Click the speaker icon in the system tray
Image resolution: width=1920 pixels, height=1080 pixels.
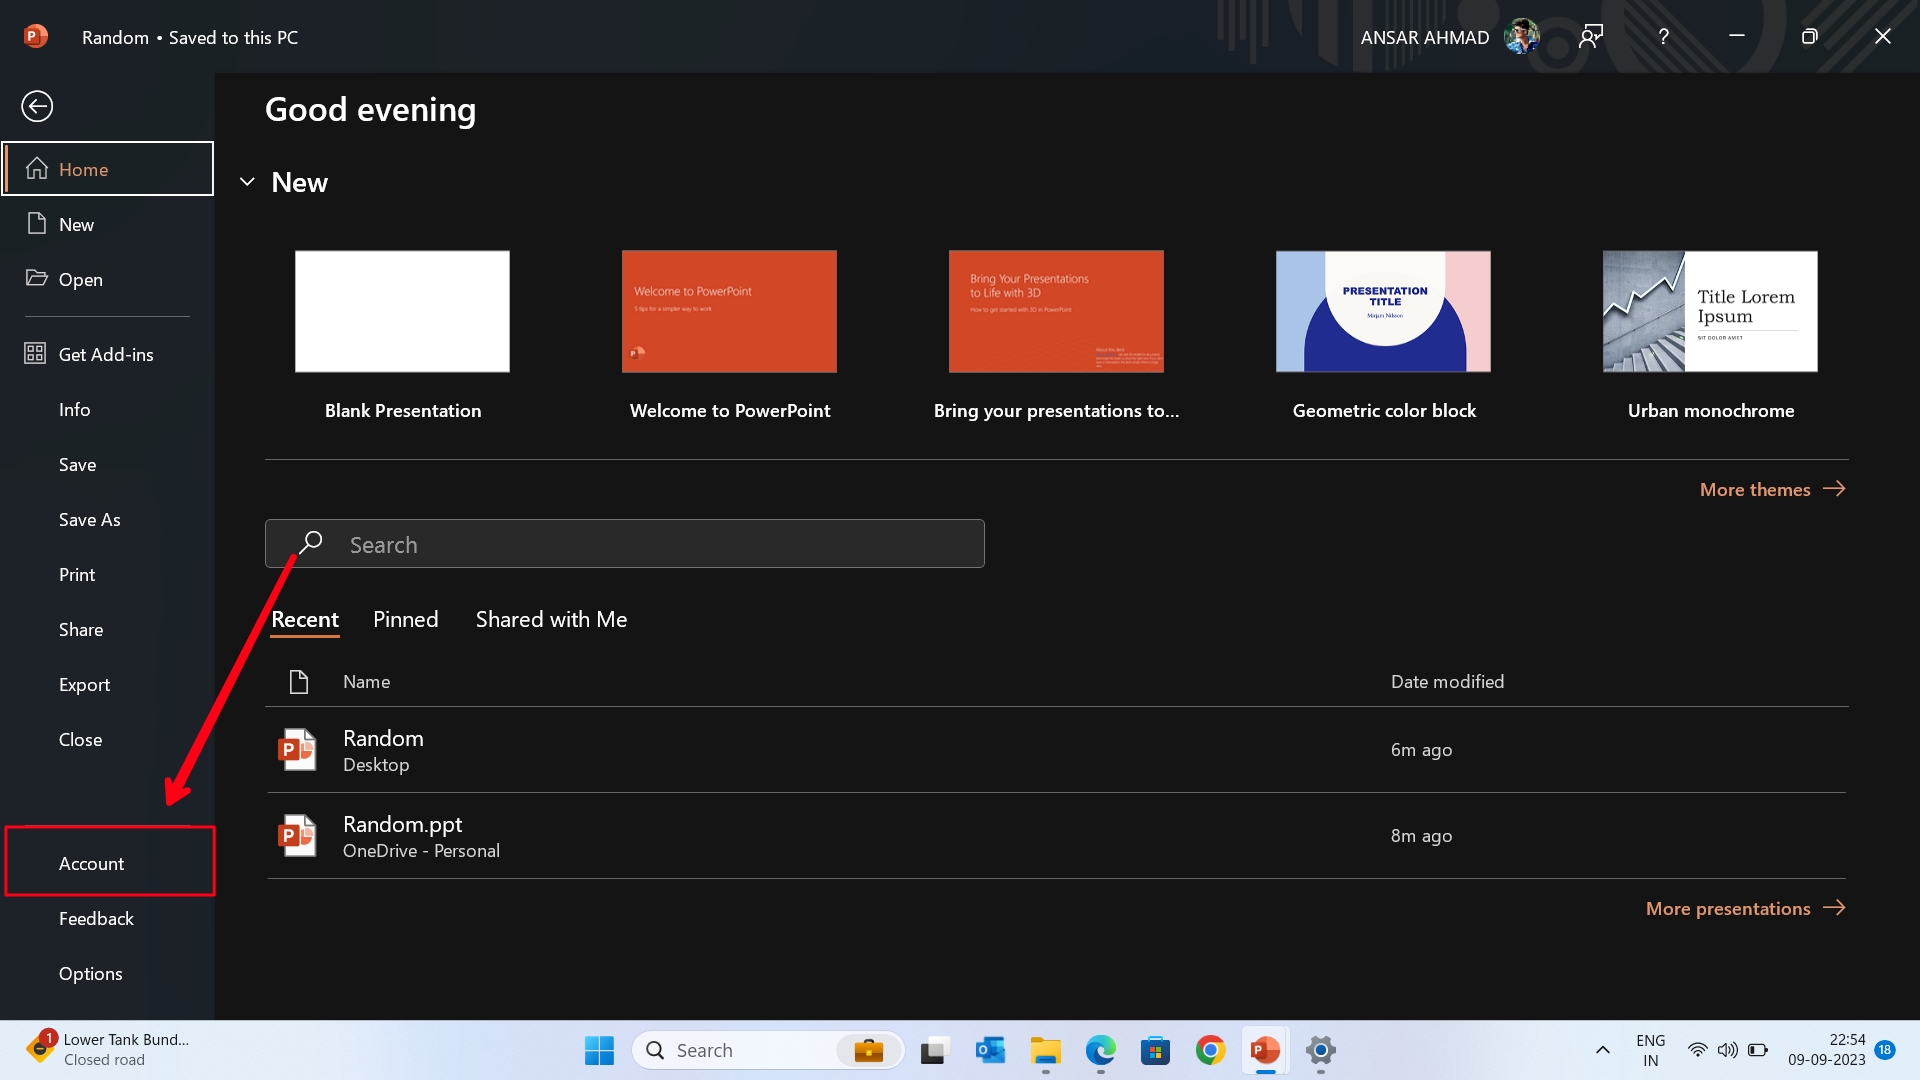1728,1051
